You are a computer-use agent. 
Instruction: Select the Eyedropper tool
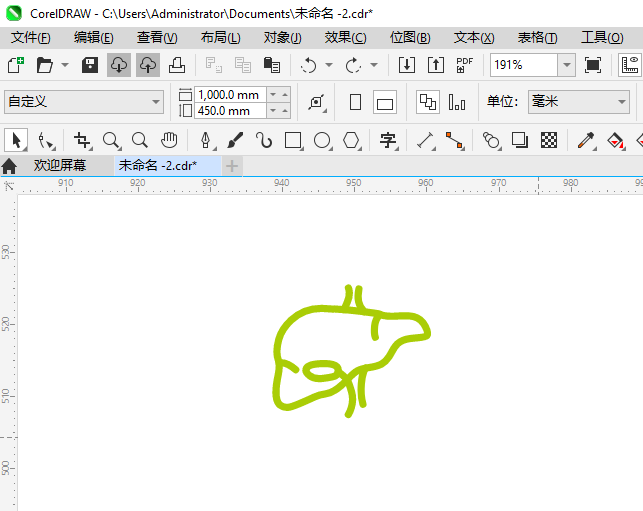pyautogui.click(x=586, y=140)
